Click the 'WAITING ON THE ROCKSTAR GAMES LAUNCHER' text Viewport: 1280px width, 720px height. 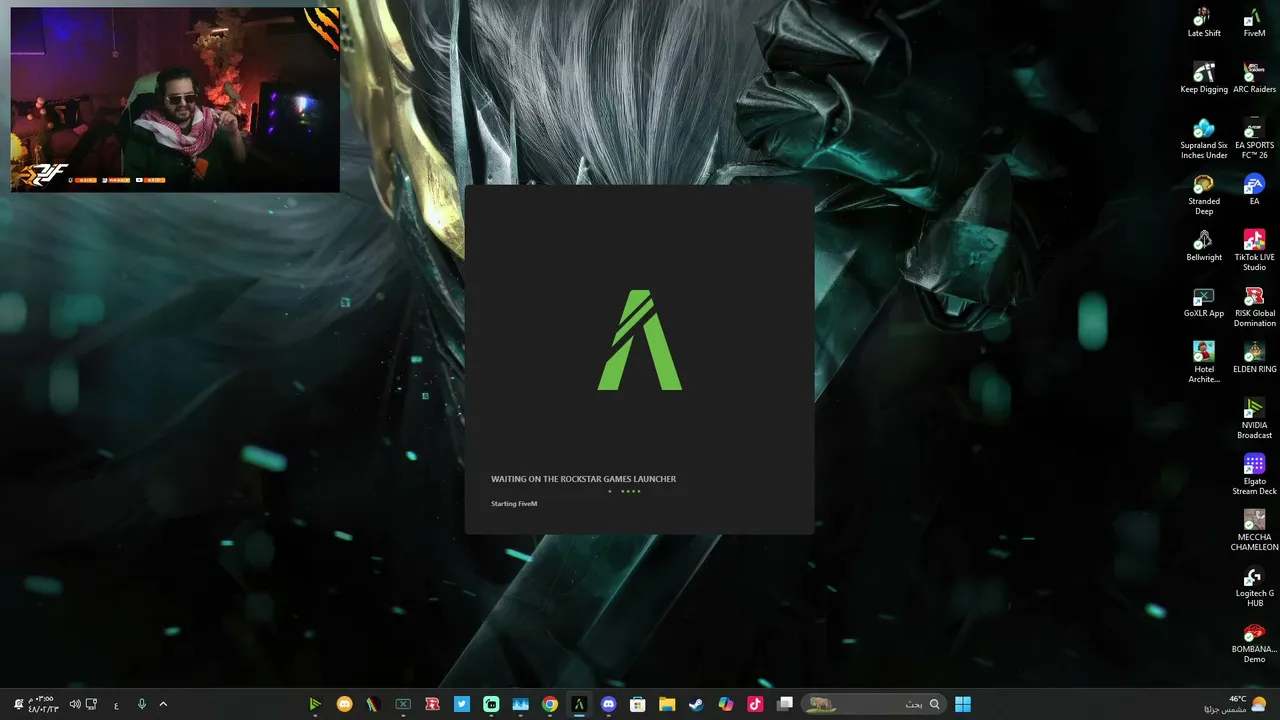coord(583,479)
